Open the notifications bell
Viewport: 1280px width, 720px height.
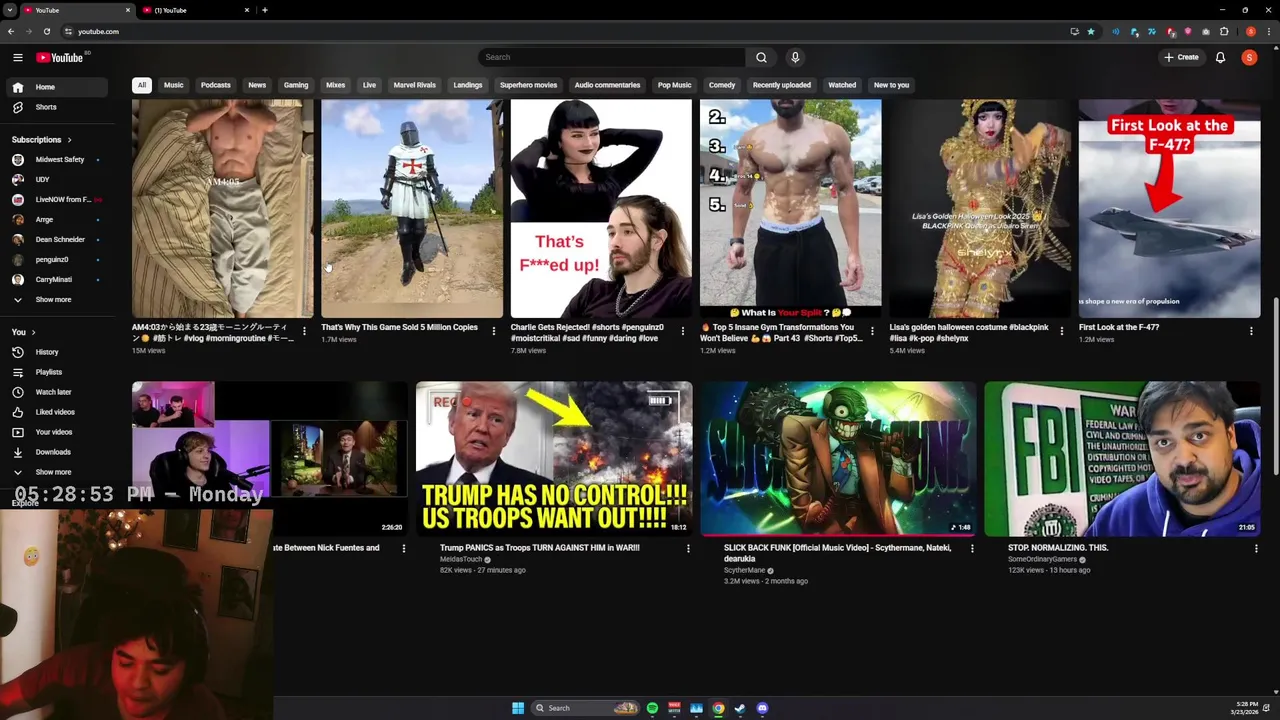coord(1220,57)
